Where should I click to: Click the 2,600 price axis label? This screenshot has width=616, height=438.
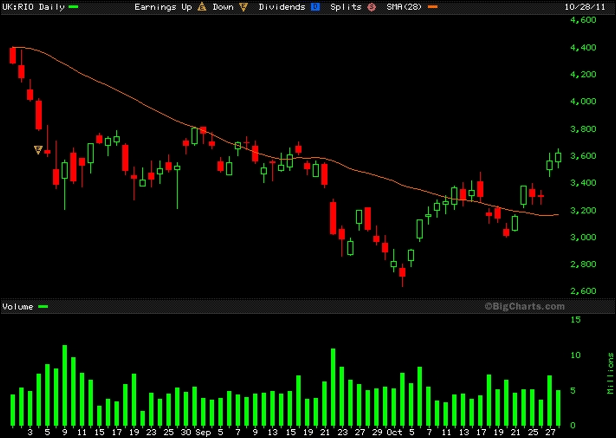(583, 291)
